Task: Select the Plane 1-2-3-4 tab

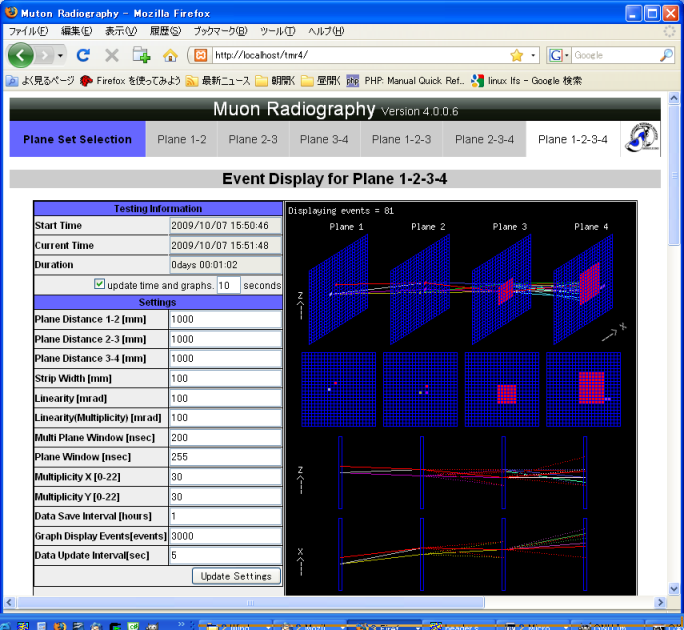Action: [573, 139]
